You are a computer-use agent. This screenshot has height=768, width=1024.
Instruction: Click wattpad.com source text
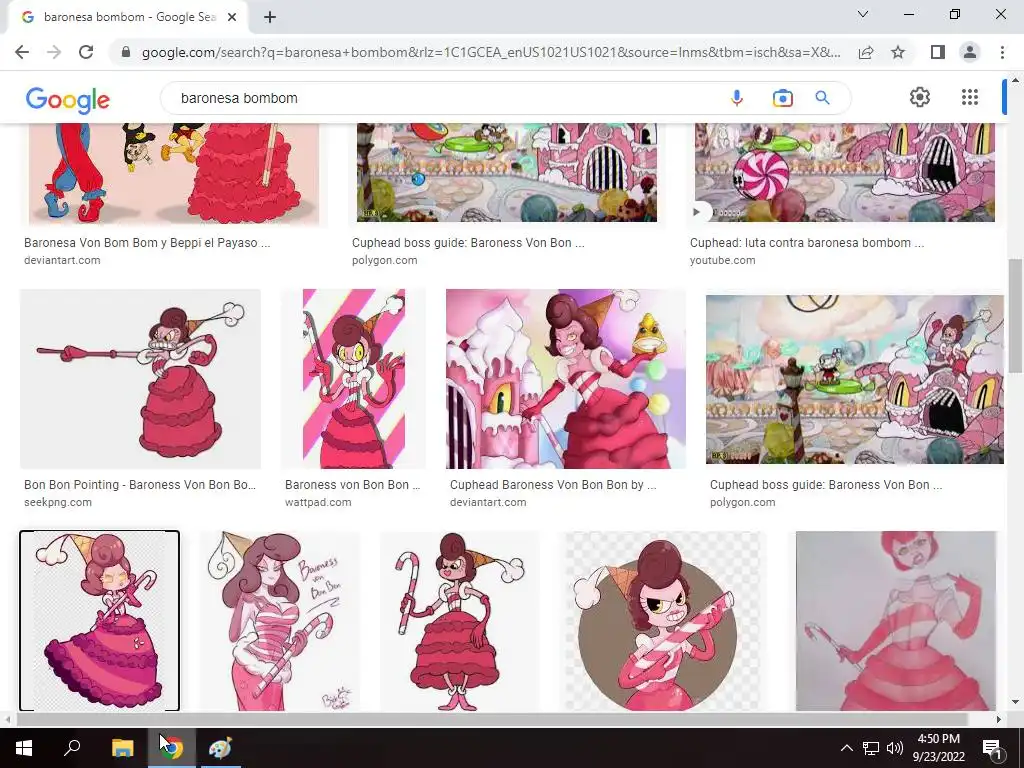tap(318, 502)
